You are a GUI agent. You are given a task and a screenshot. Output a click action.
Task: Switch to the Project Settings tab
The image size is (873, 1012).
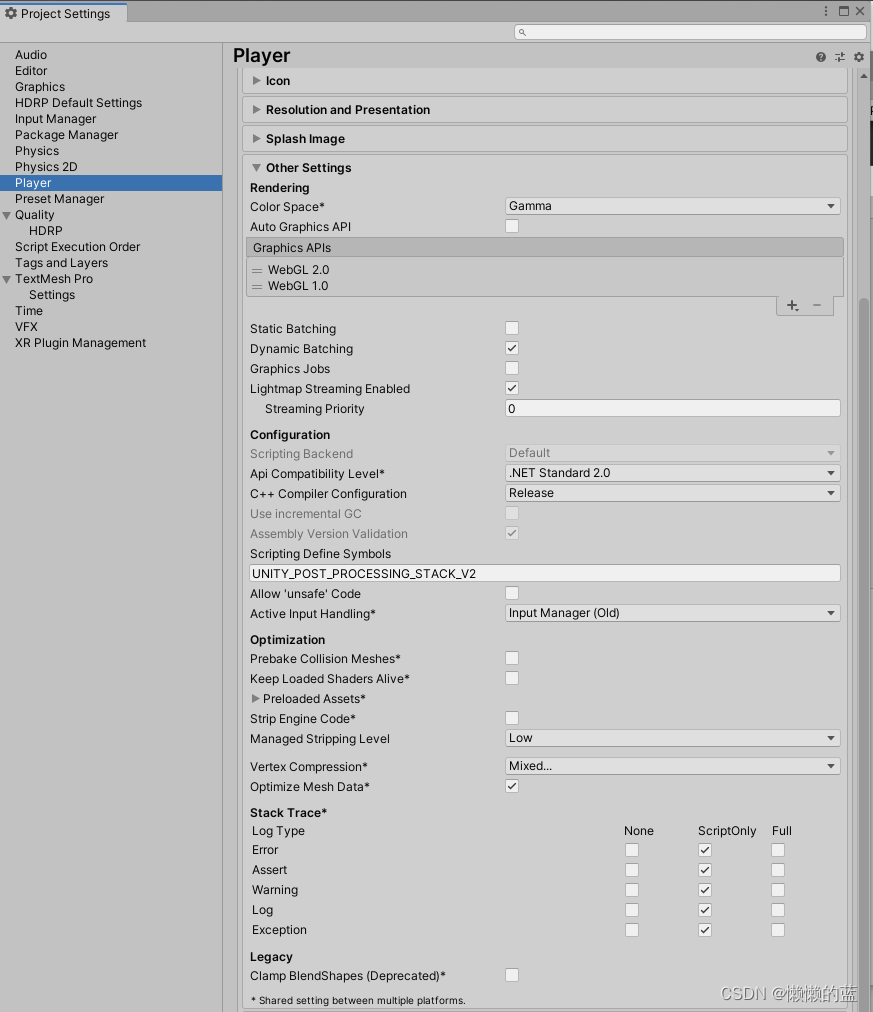tap(62, 14)
